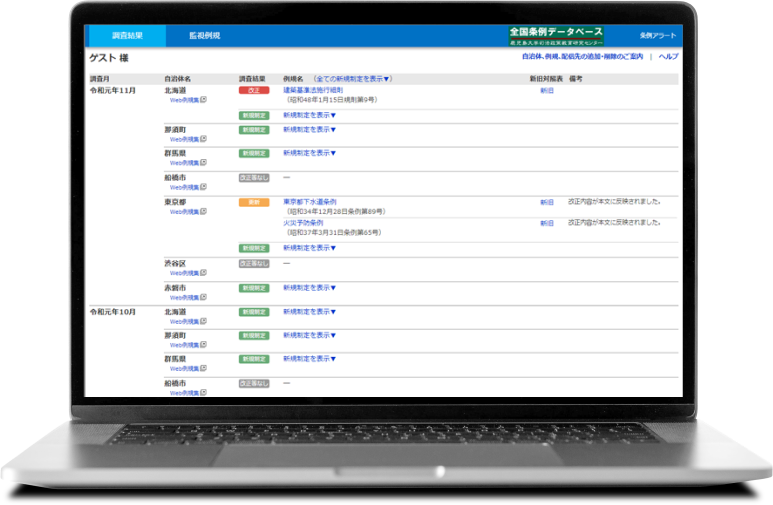Open Web例規集 external link icon for 東京都
The width and height of the screenshot is (773, 505).
[203, 212]
